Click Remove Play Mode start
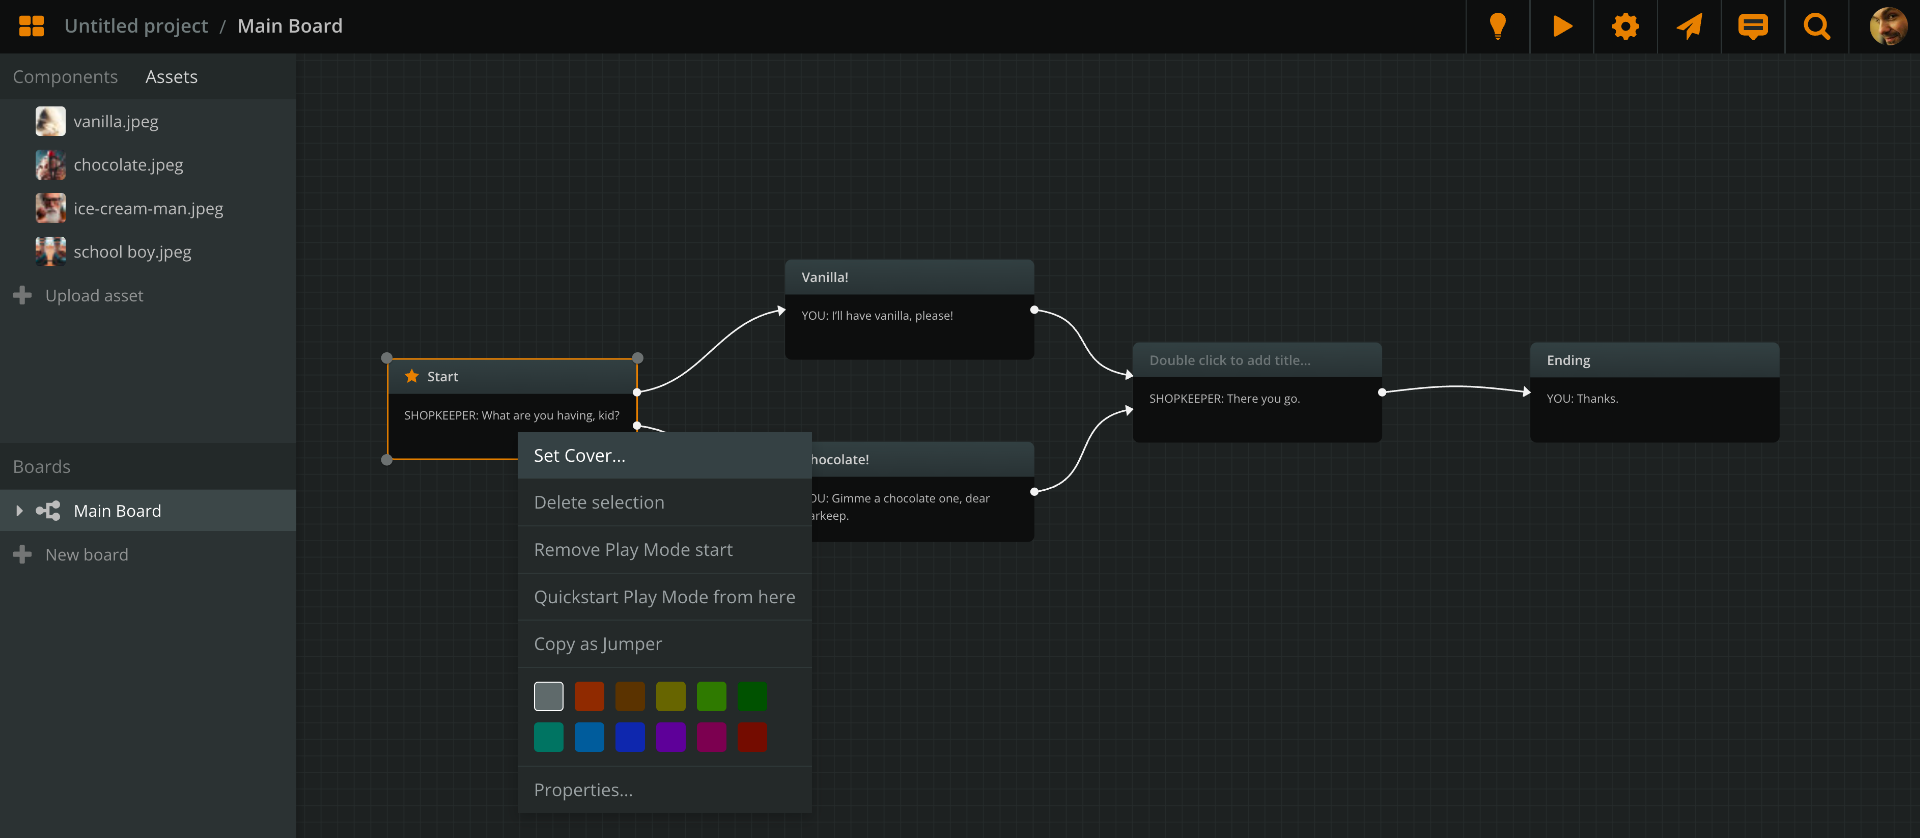This screenshot has height=838, width=1920. pos(633,550)
